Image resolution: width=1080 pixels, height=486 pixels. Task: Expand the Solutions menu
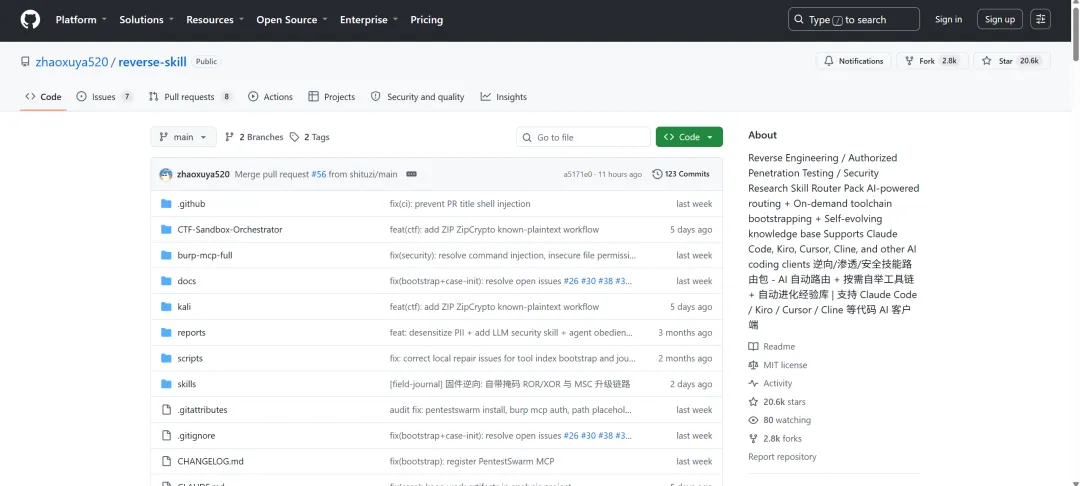pos(147,19)
